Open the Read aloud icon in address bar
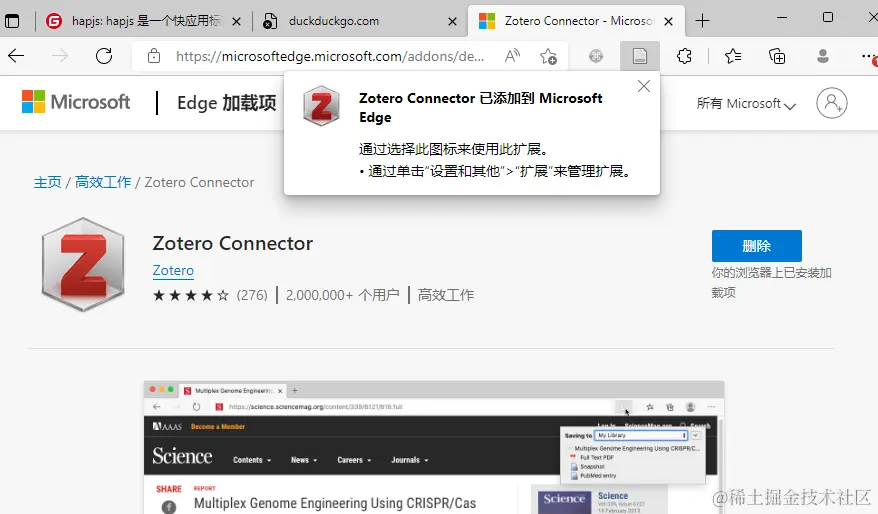 point(512,56)
